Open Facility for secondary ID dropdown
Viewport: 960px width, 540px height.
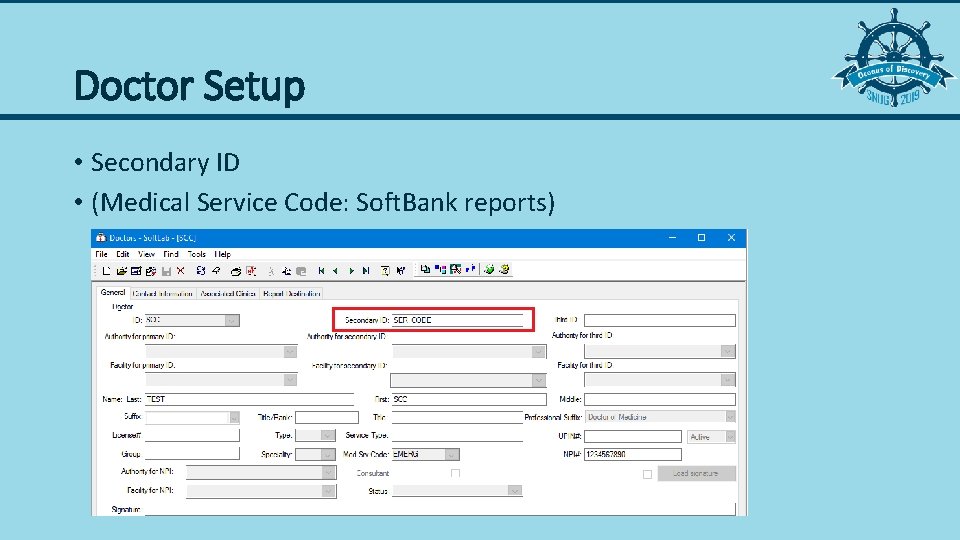[x=538, y=380]
